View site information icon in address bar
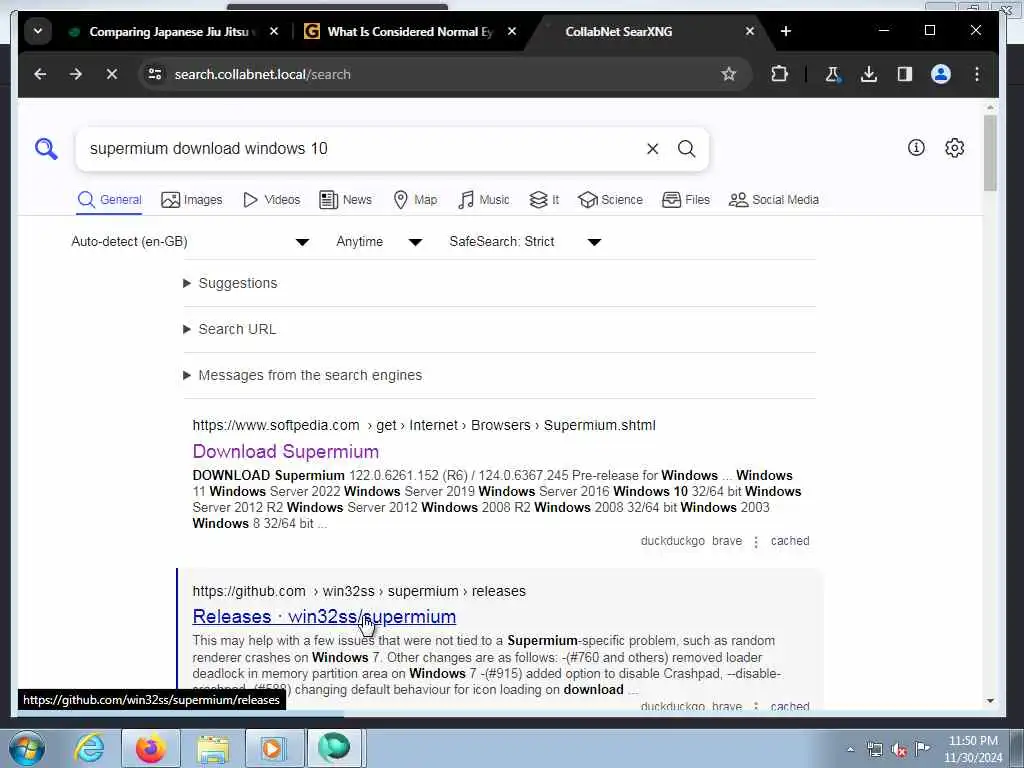Screen dimensions: 1024x768 [x=155, y=74]
